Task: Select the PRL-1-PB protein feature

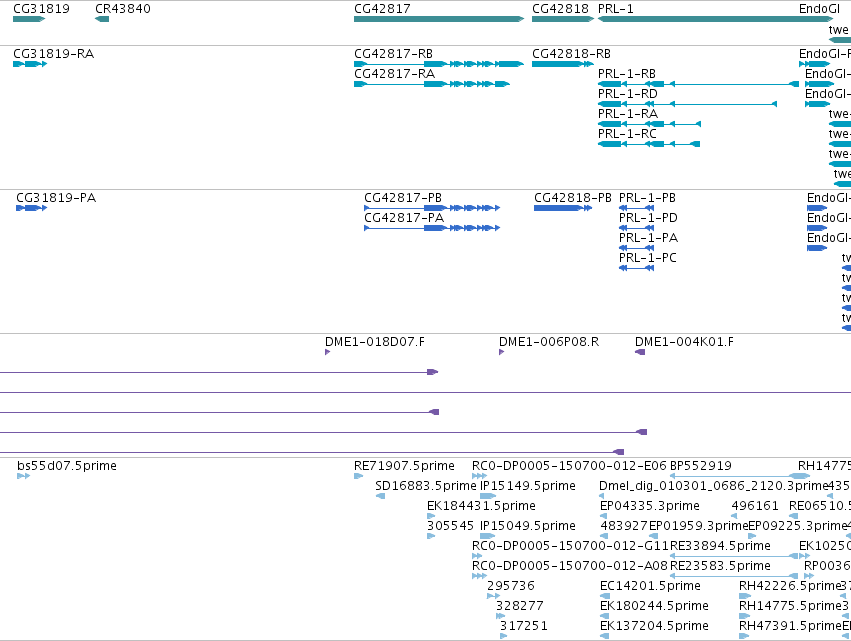Action: (x=636, y=208)
